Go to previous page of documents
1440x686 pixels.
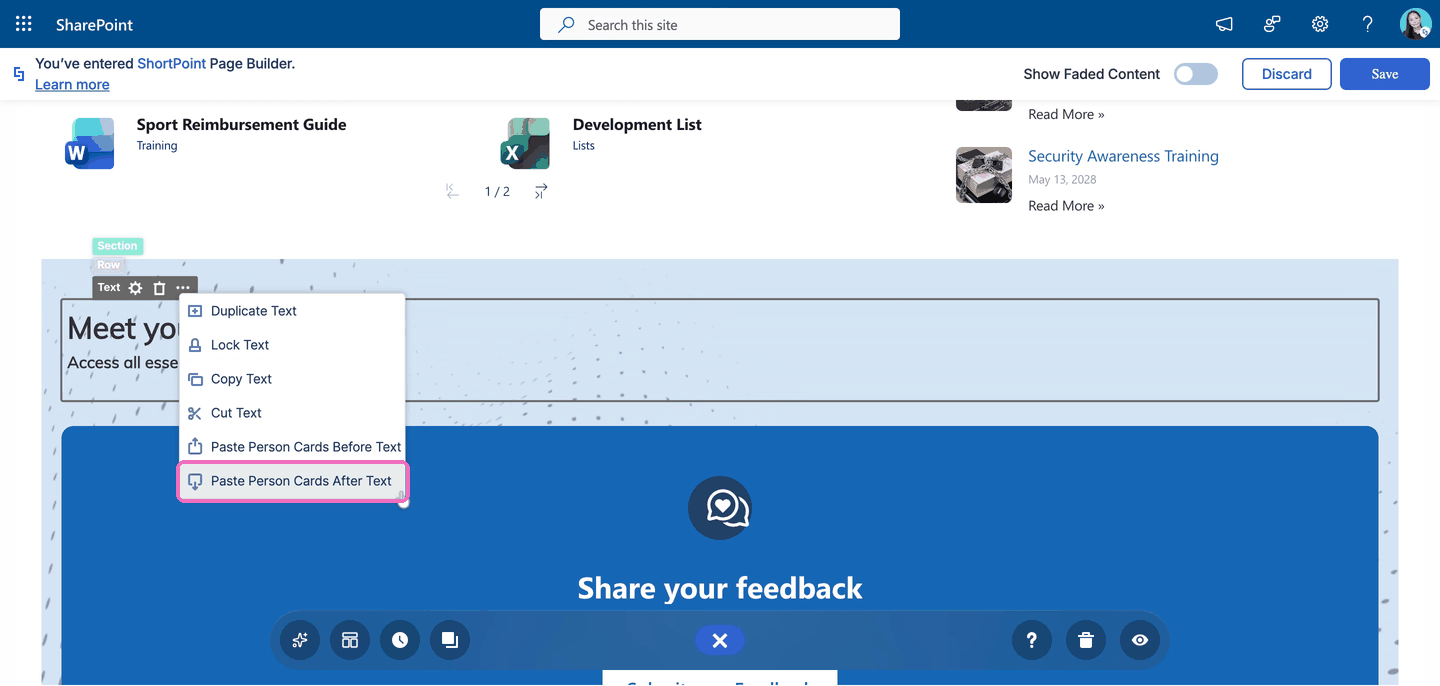[x=452, y=191]
